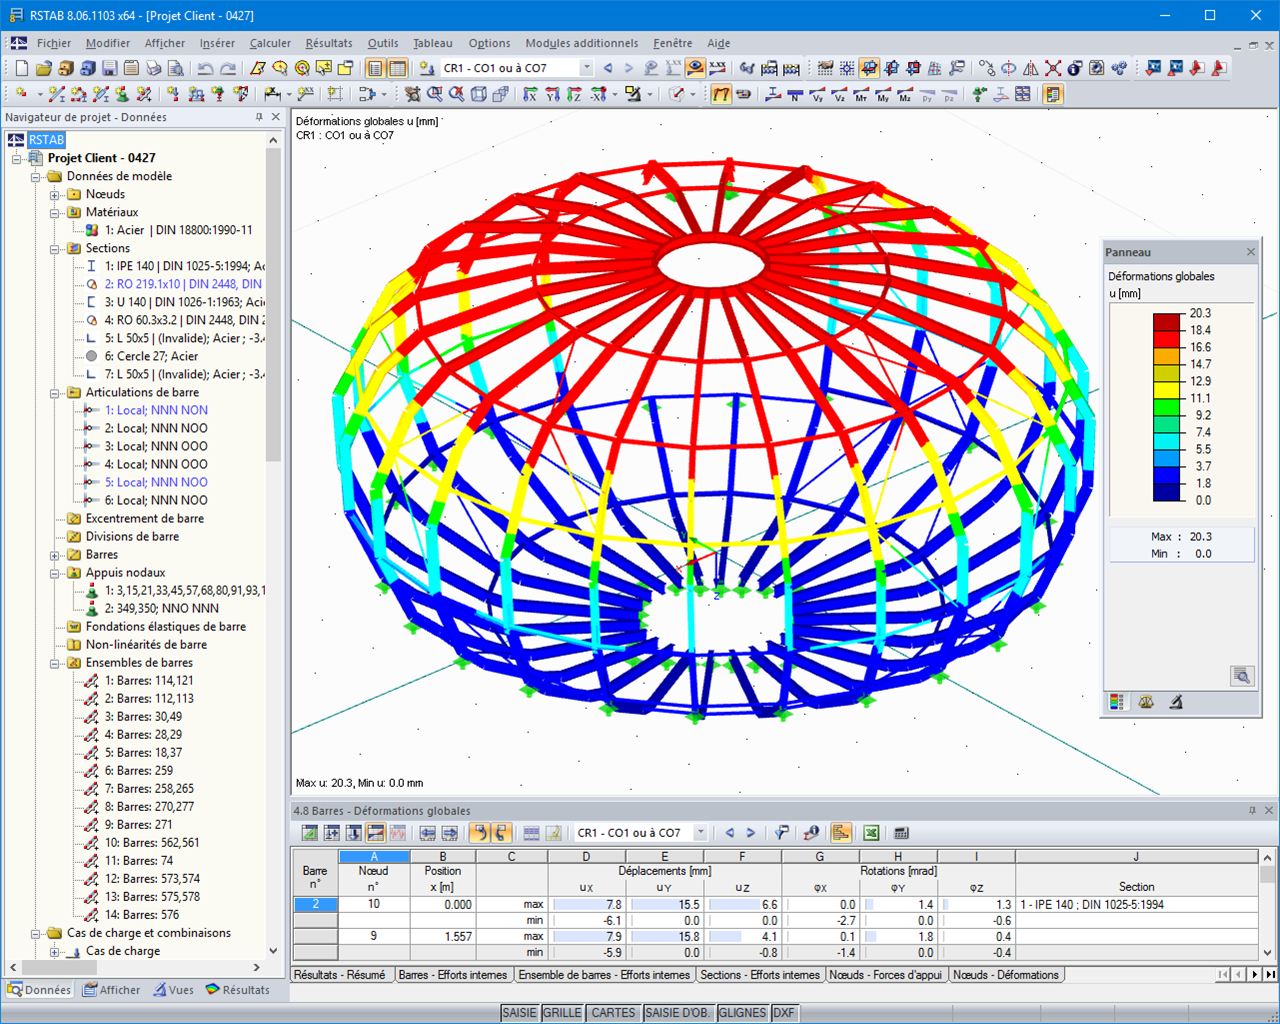Toggle the highlighted selection mode icon
Viewport: 1280px width, 1024px height.
pos(870,68)
